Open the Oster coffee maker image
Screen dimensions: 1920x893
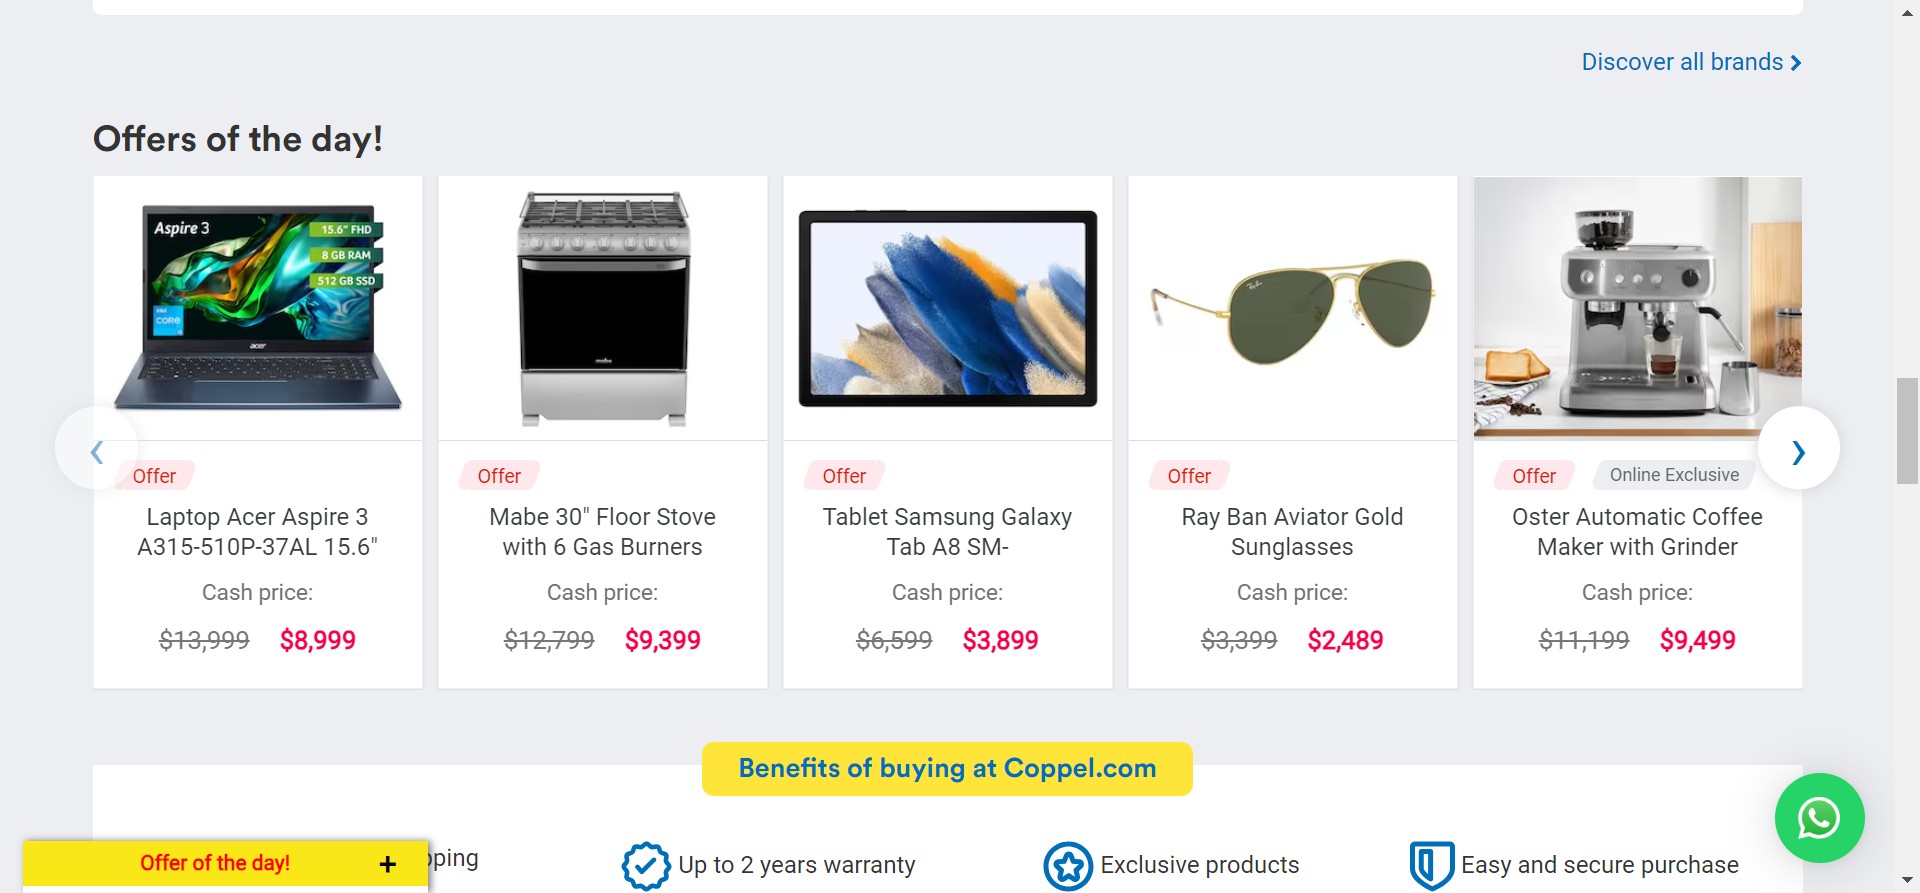(1638, 308)
